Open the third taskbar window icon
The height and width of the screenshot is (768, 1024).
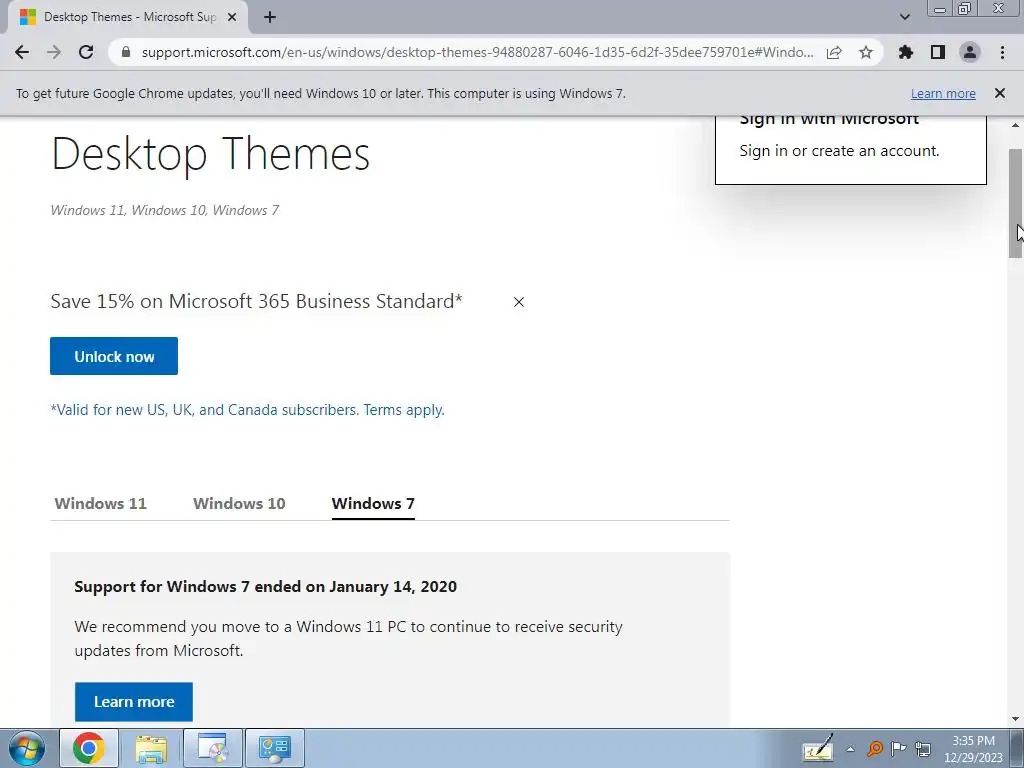[x=213, y=748]
